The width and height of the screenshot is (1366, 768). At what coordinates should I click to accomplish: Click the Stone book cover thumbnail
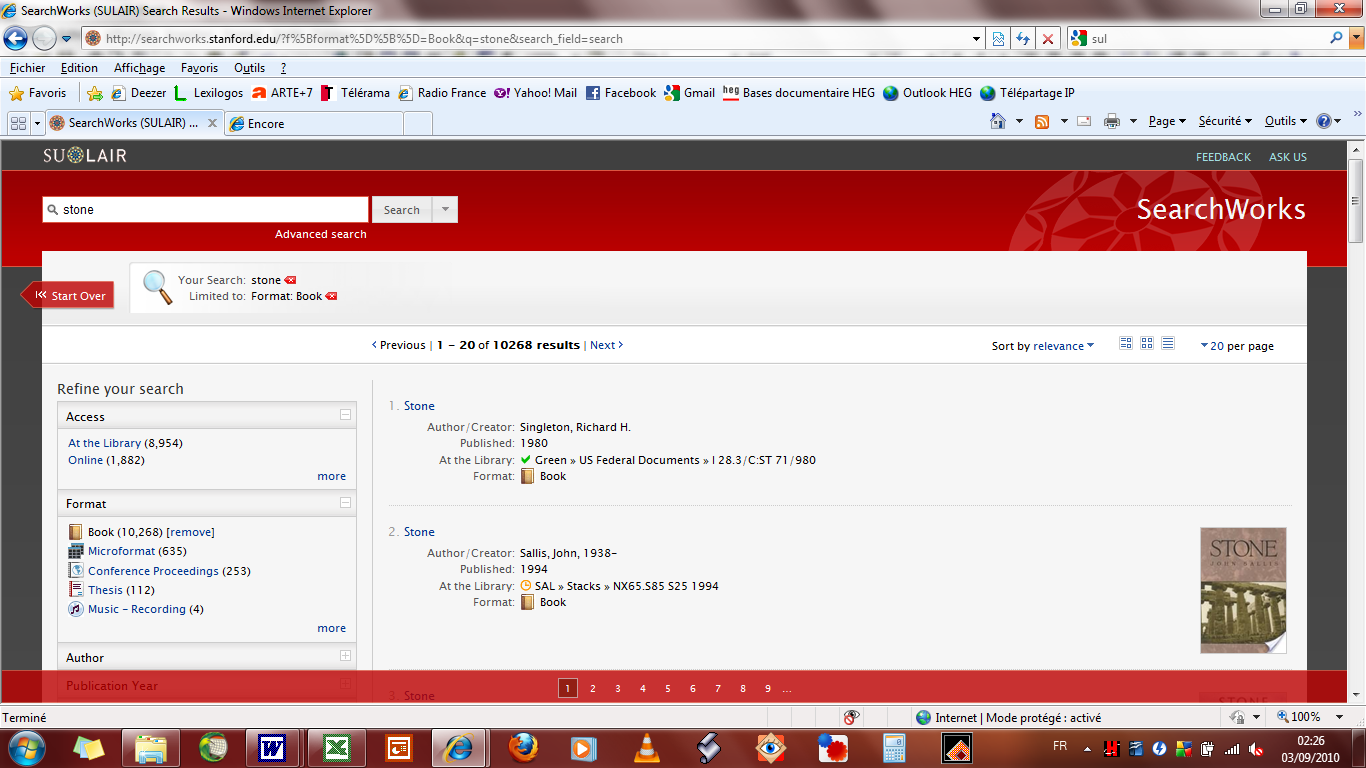(x=1243, y=591)
